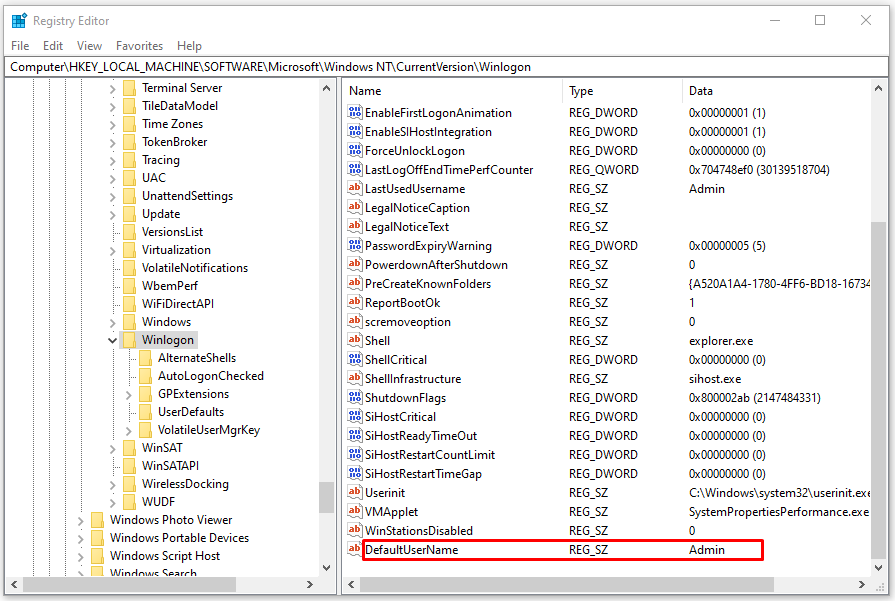Click the string icon beside LastUsedUsername

click(x=354, y=188)
